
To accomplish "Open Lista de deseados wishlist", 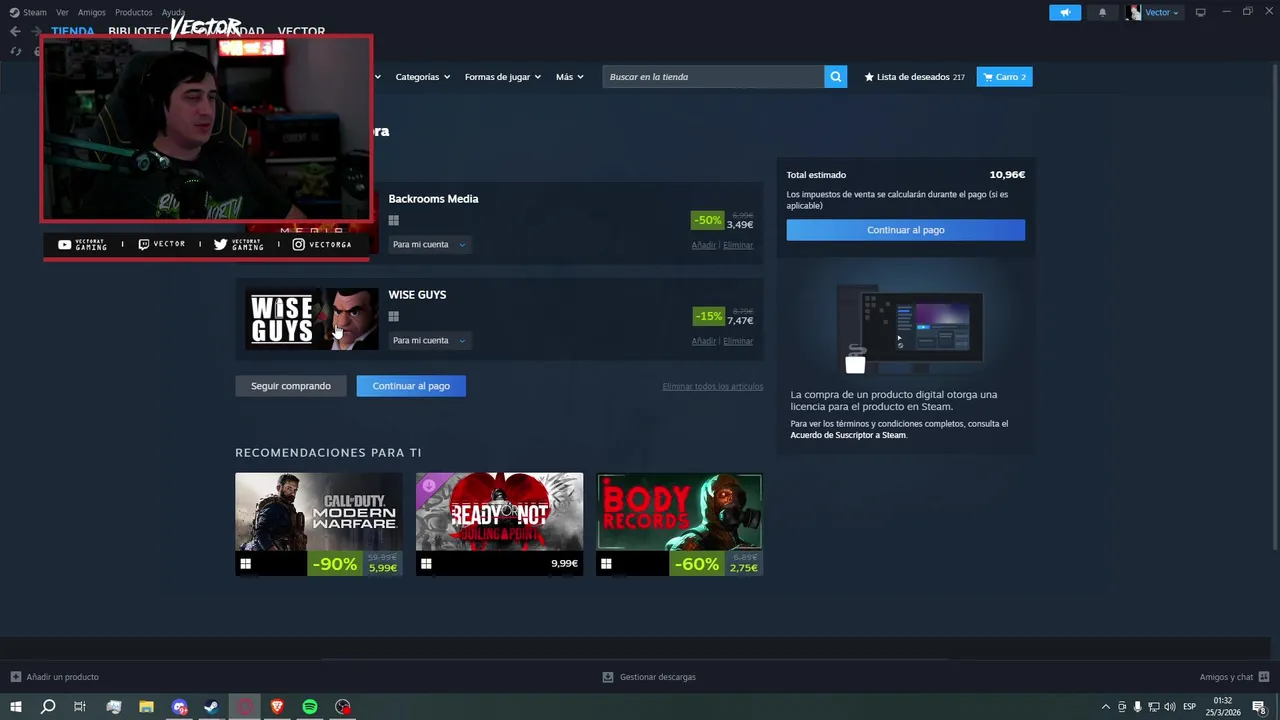I will 914,77.
